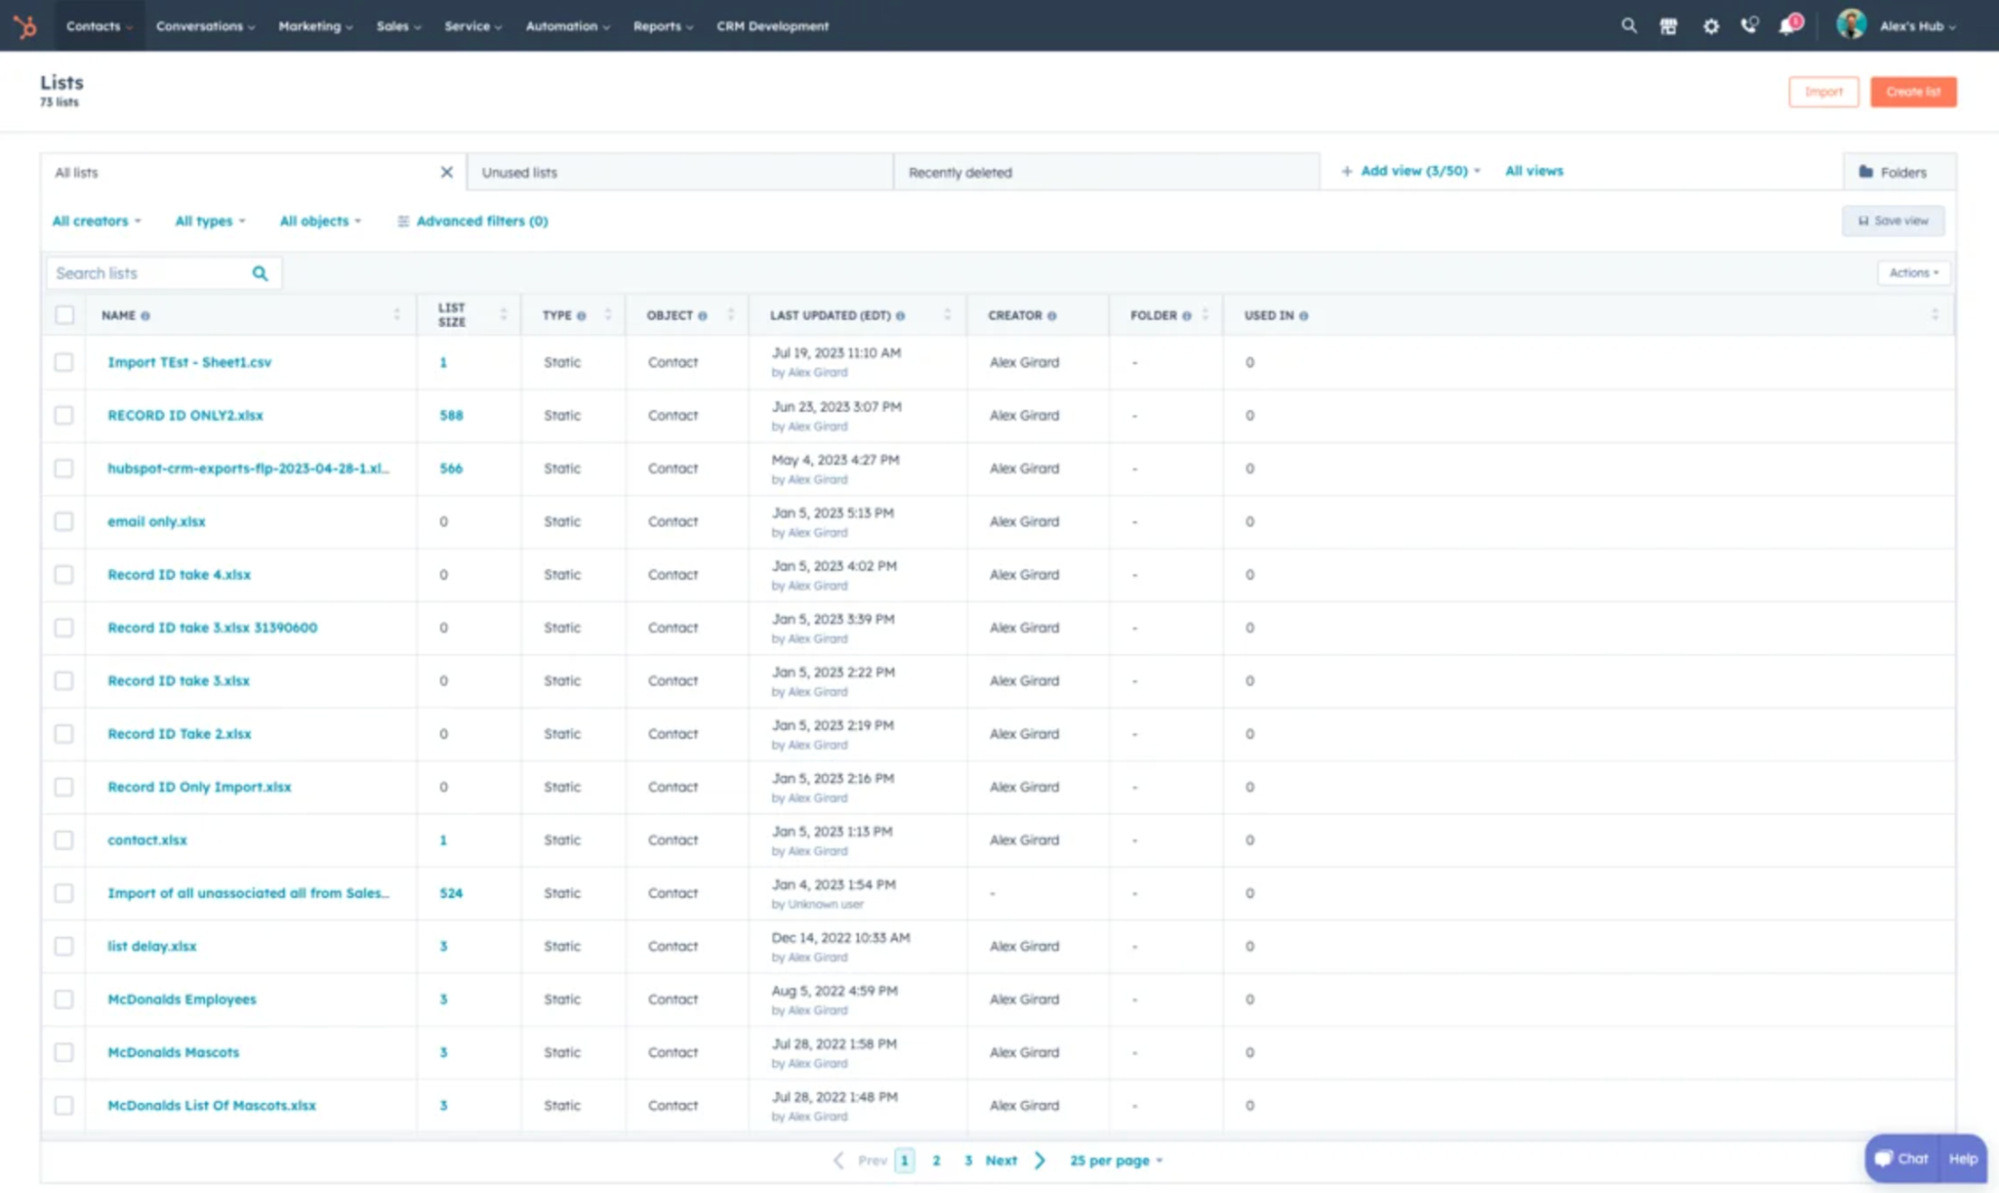Select all lists header checkbox
The width and height of the screenshot is (1999, 1193).
tap(65, 315)
